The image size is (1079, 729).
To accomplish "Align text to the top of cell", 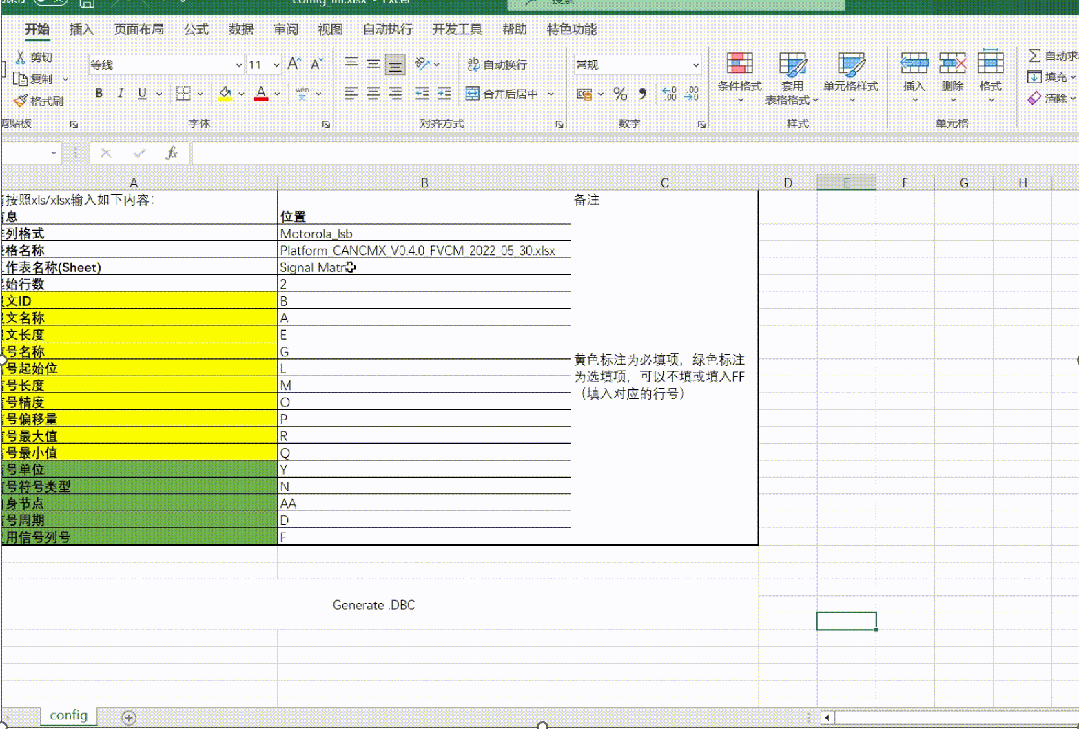I will [x=351, y=64].
